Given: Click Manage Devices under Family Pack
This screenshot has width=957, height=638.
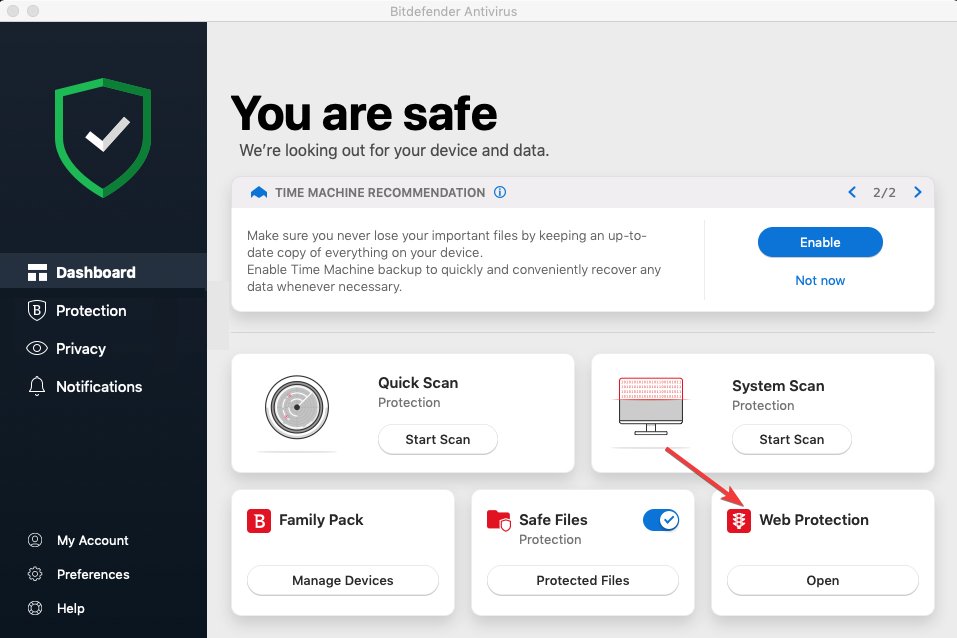Looking at the screenshot, I should point(342,580).
